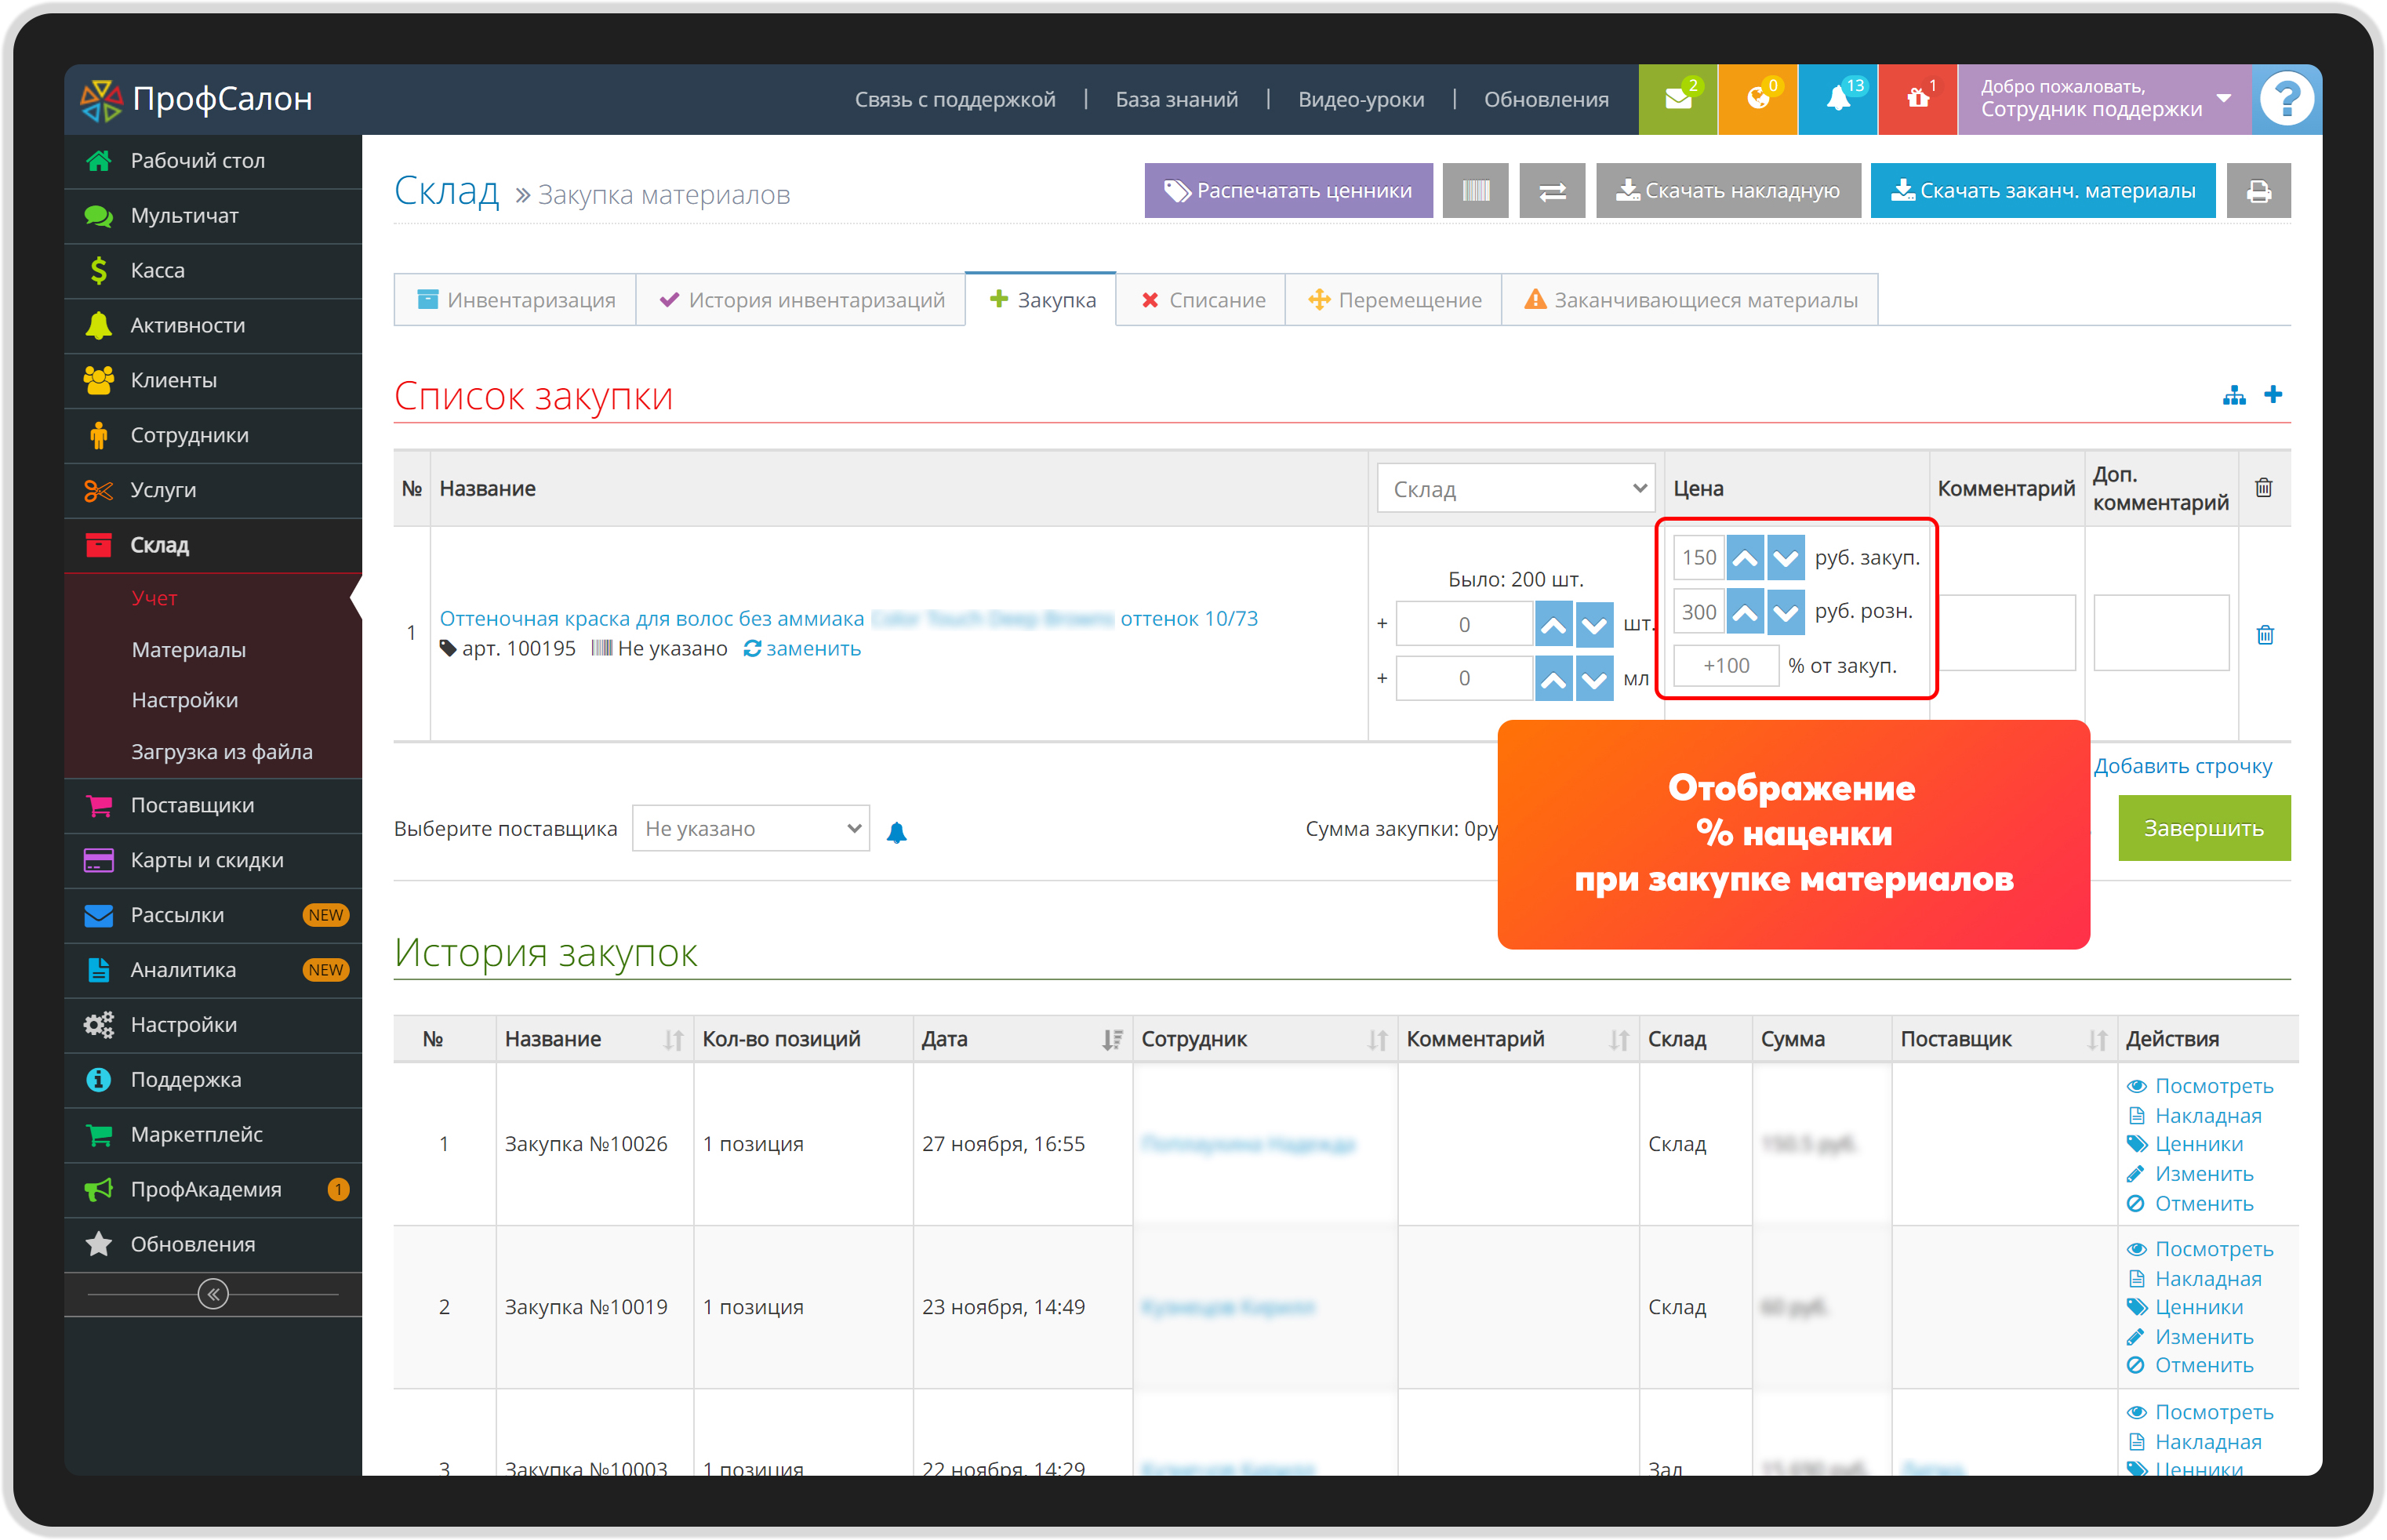
Task: Decrease the purchase price 150 with down arrow
Action: tap(1785, 558)
